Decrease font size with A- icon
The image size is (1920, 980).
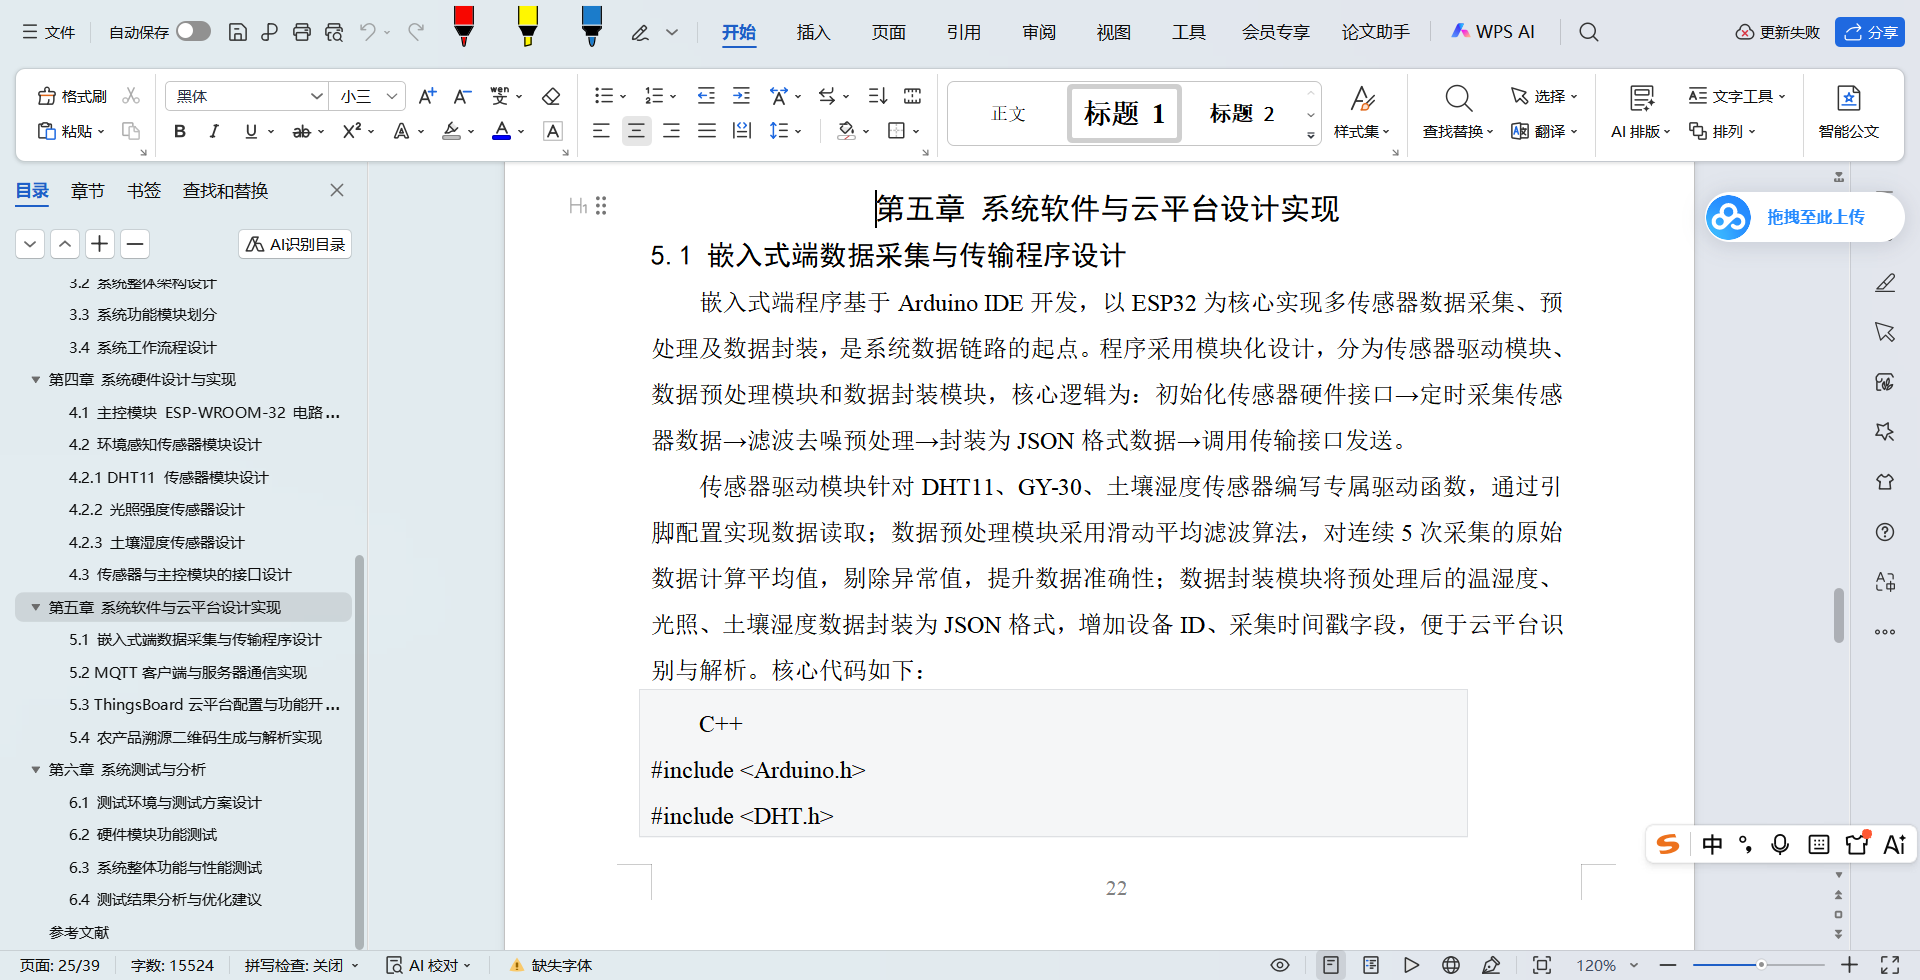pos(462,96)
